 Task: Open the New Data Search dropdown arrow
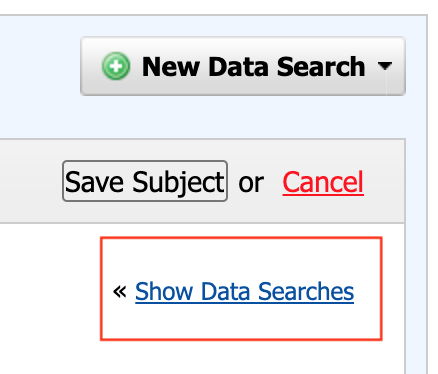click(x=385, y=66)
